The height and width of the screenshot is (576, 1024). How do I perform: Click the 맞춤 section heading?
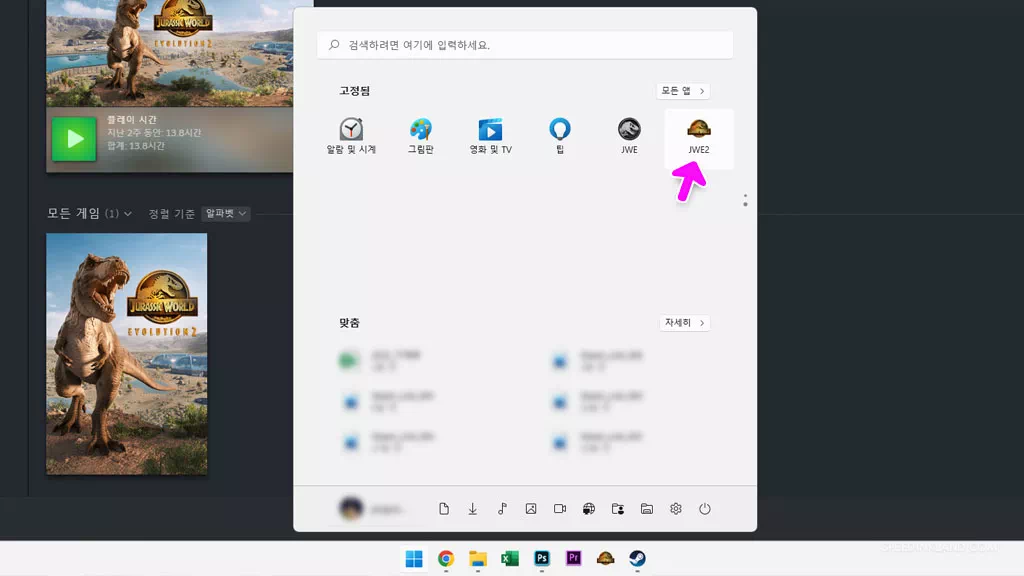pos(349,323)
